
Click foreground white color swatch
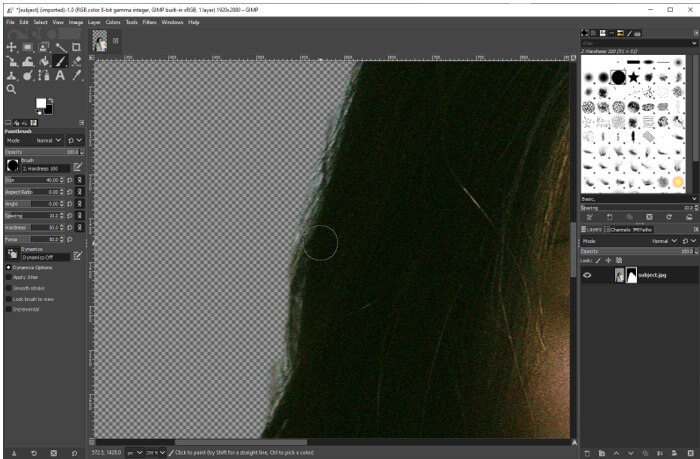[41, 103]
